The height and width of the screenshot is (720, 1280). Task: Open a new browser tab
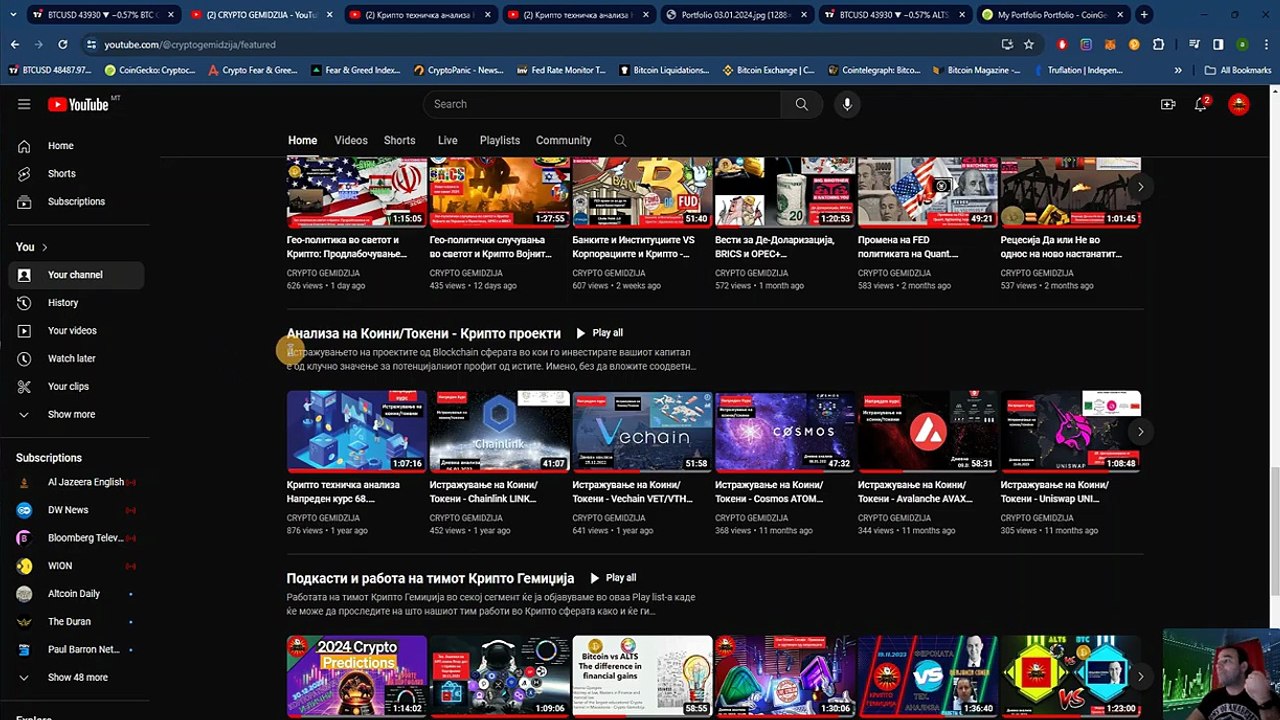click(x=1144, y=15)
